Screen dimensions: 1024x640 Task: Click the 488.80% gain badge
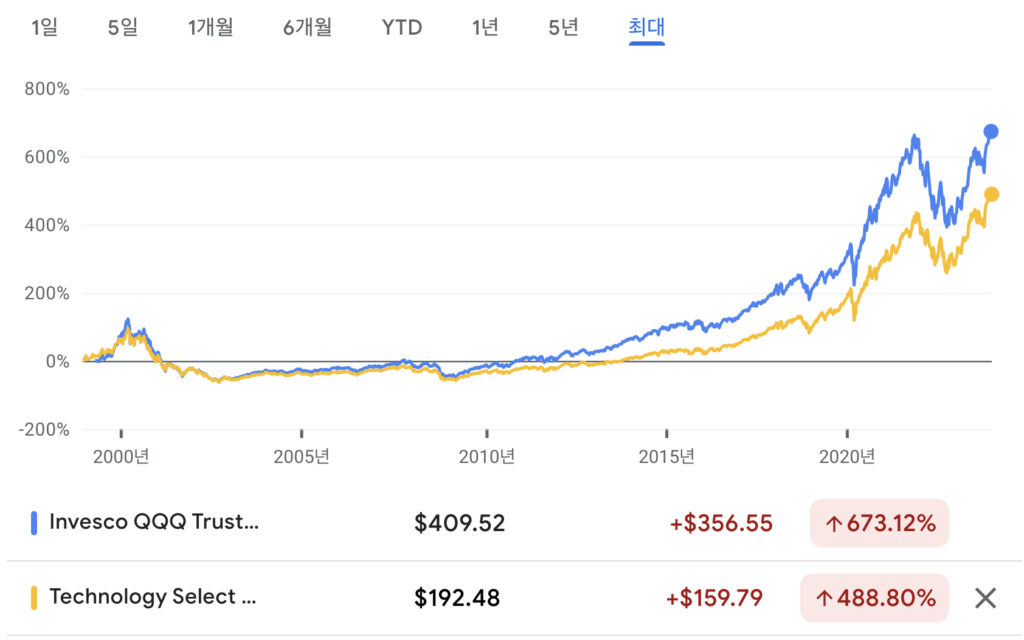874,598
